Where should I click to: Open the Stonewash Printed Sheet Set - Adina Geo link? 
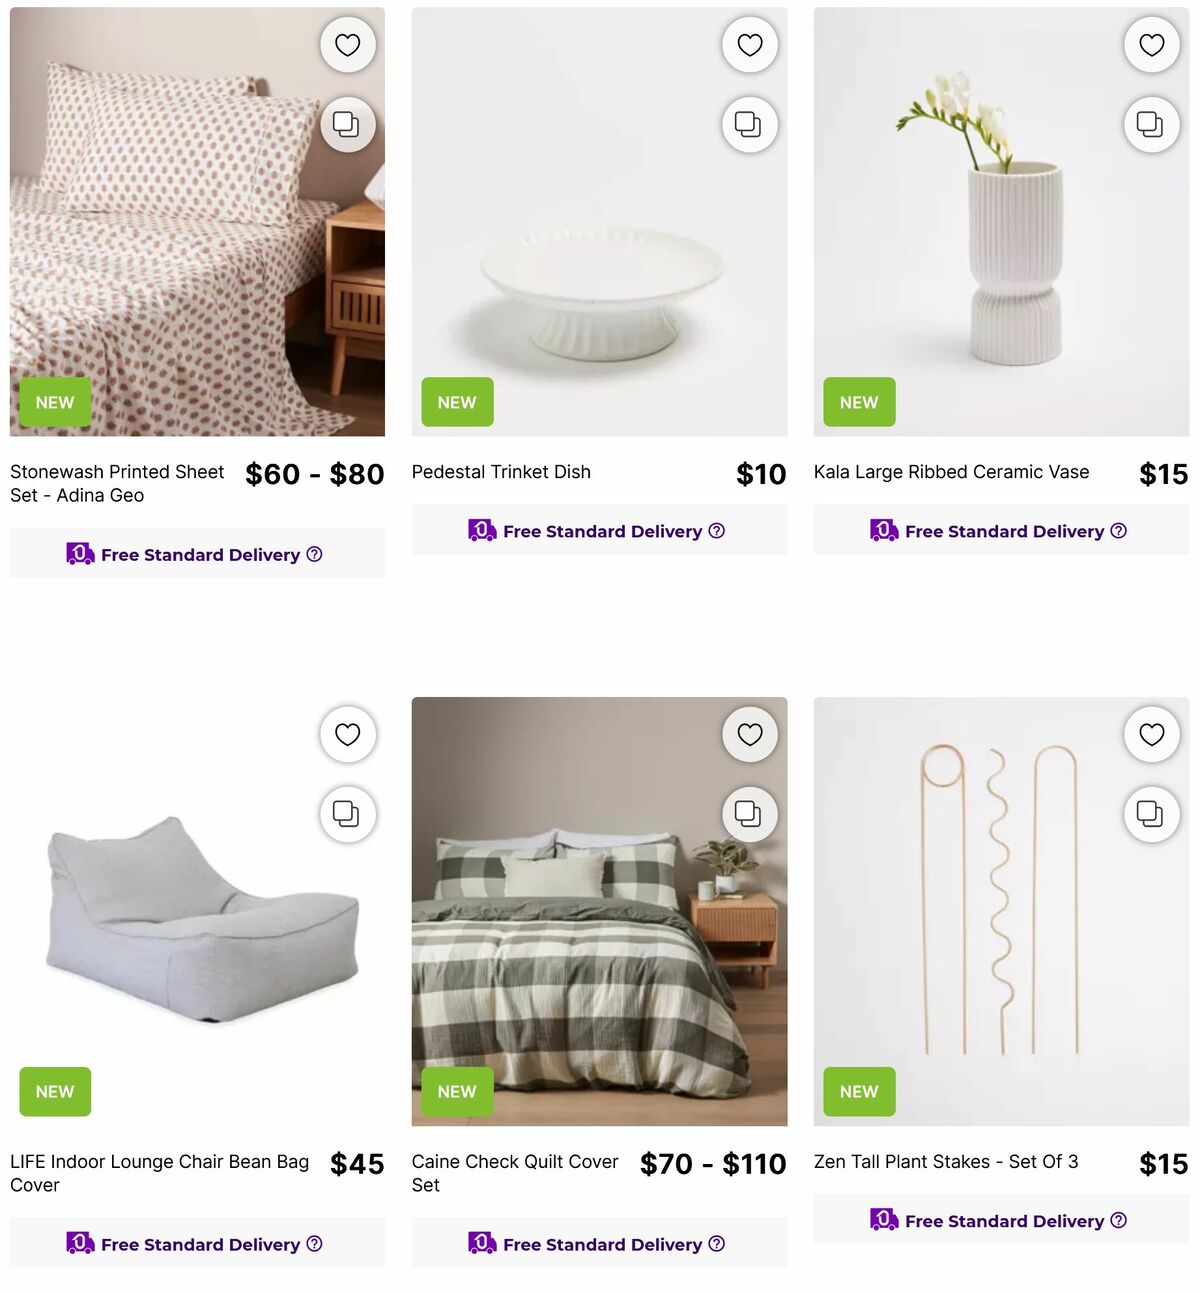click(118, 484)
